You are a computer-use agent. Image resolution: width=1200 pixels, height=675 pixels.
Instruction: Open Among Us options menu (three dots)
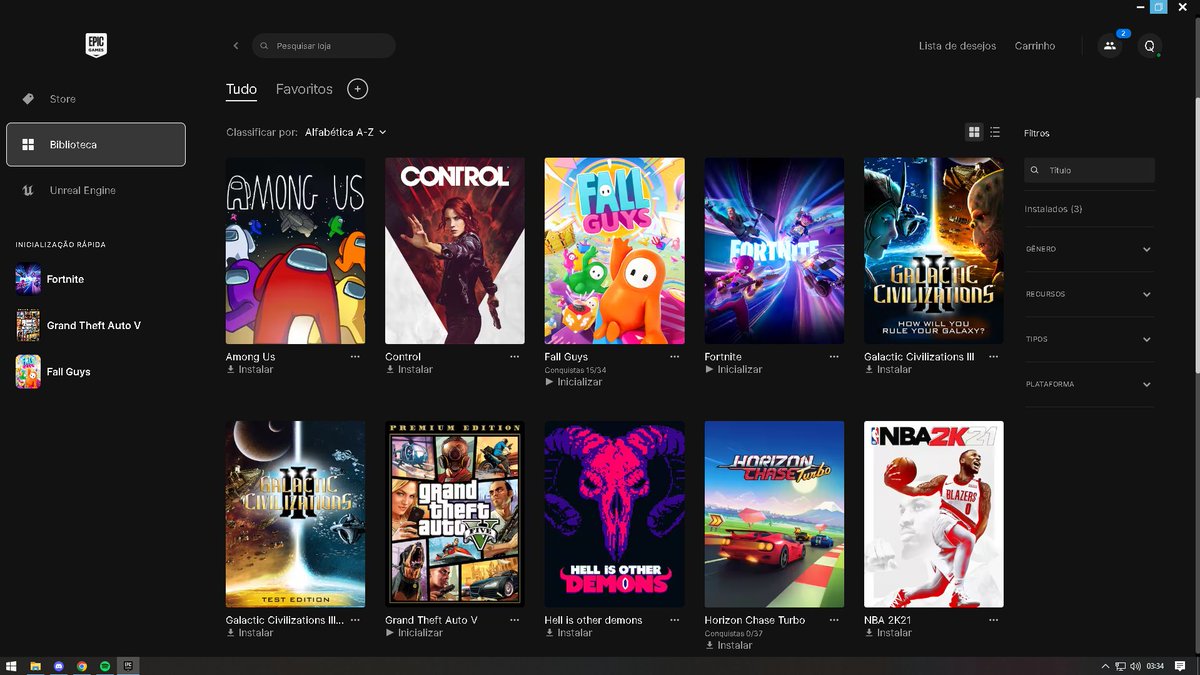coord(355,357)
